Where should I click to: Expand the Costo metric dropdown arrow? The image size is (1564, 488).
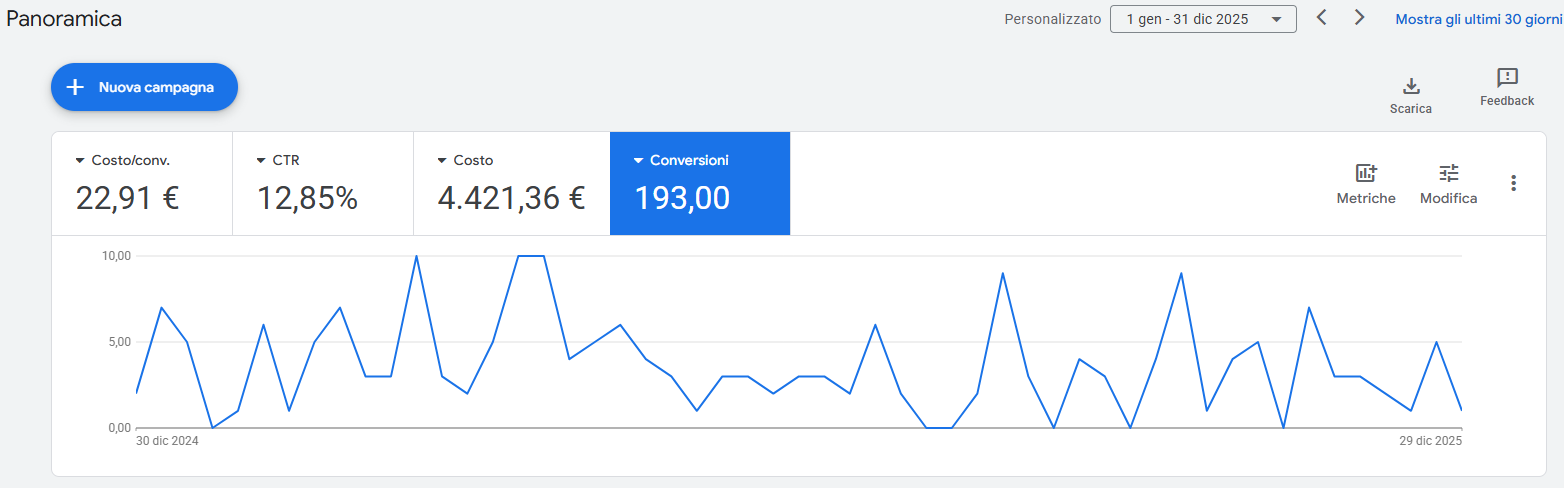tap(442, 161)
